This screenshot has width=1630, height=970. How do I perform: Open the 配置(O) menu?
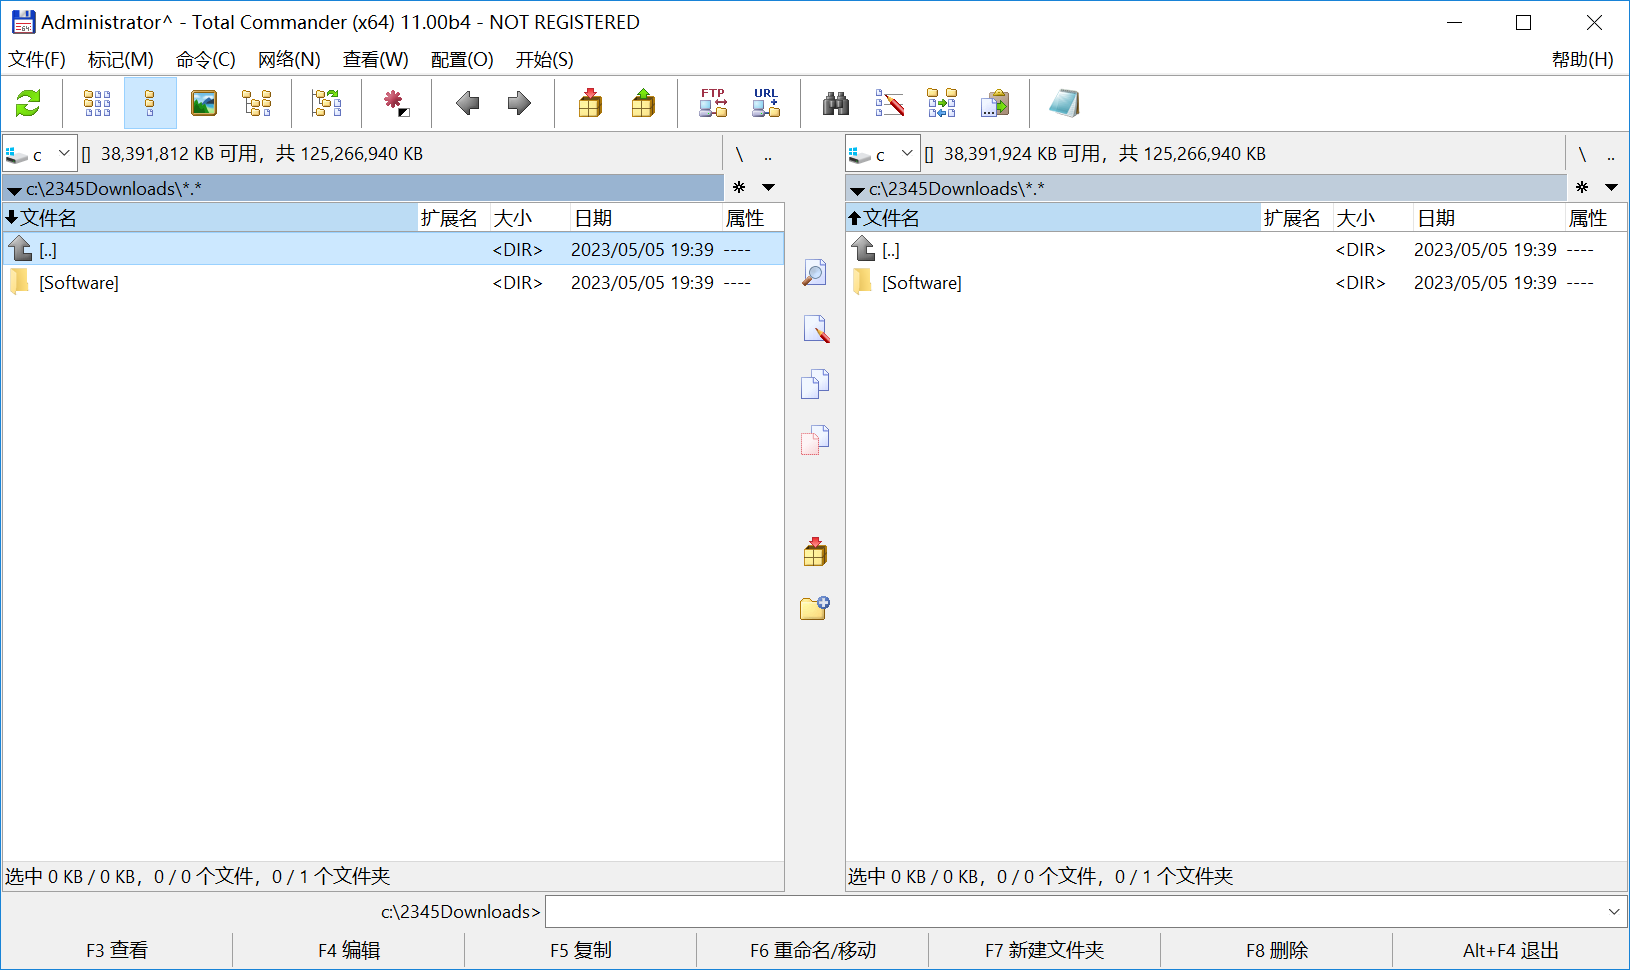pyautogui.click(x=462, y=59)
